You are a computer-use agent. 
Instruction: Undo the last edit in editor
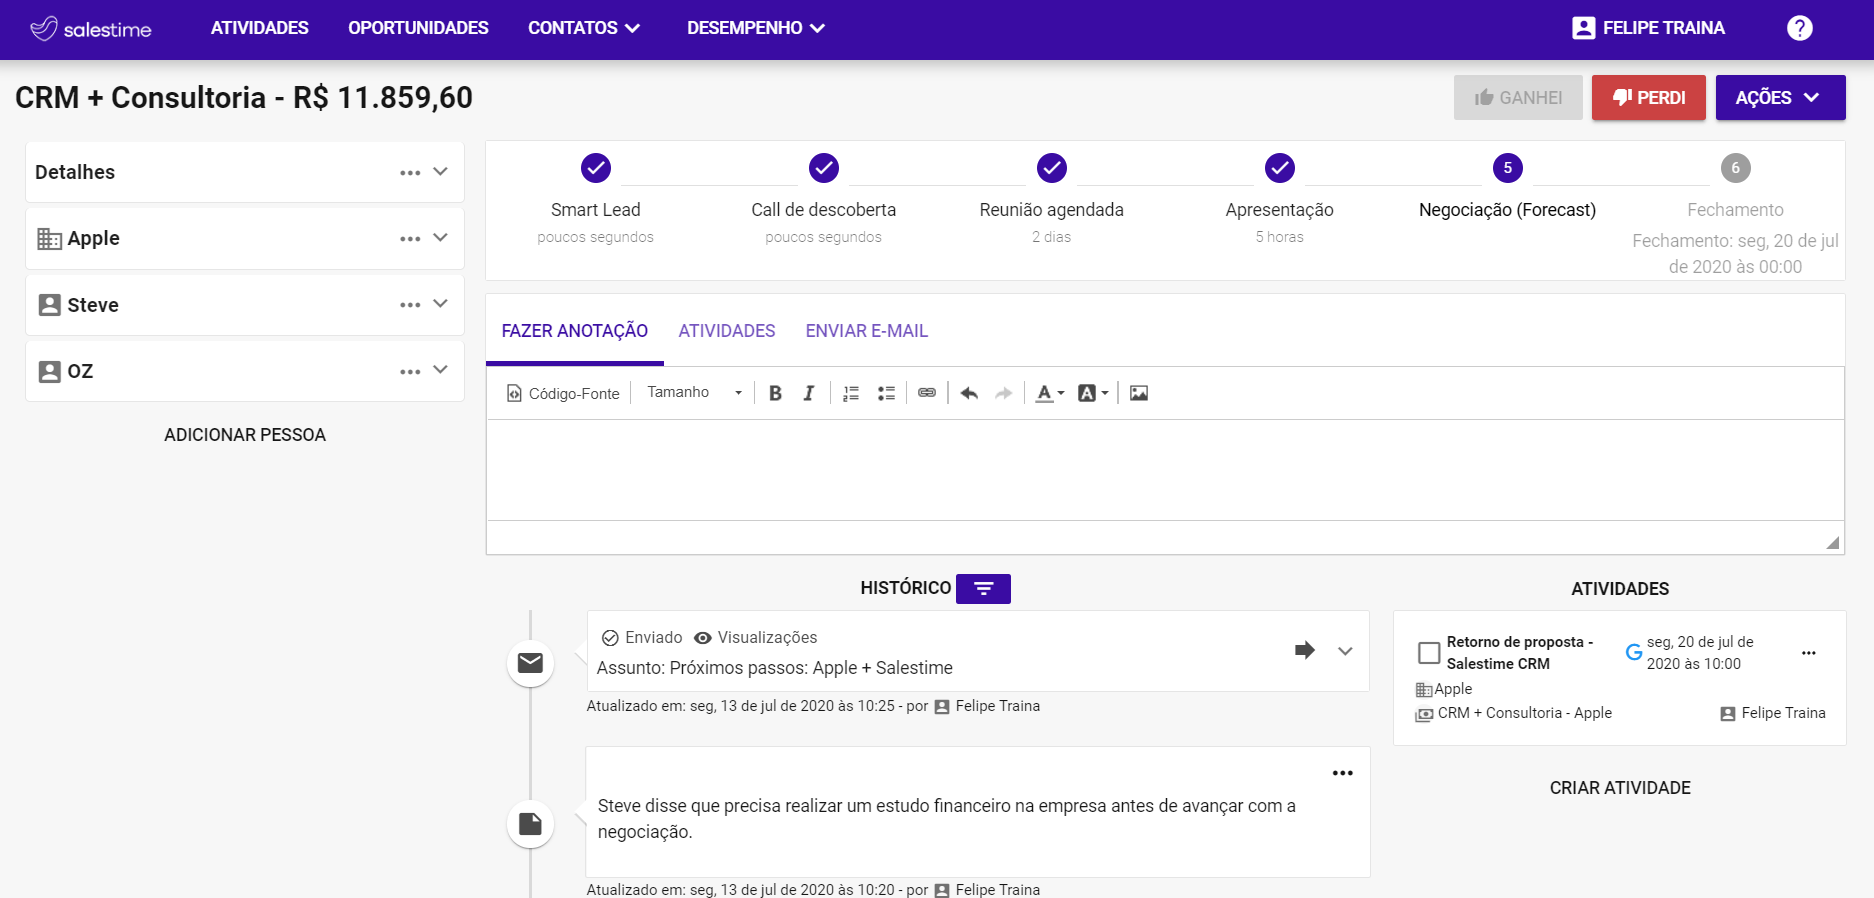tap(969, 393)
